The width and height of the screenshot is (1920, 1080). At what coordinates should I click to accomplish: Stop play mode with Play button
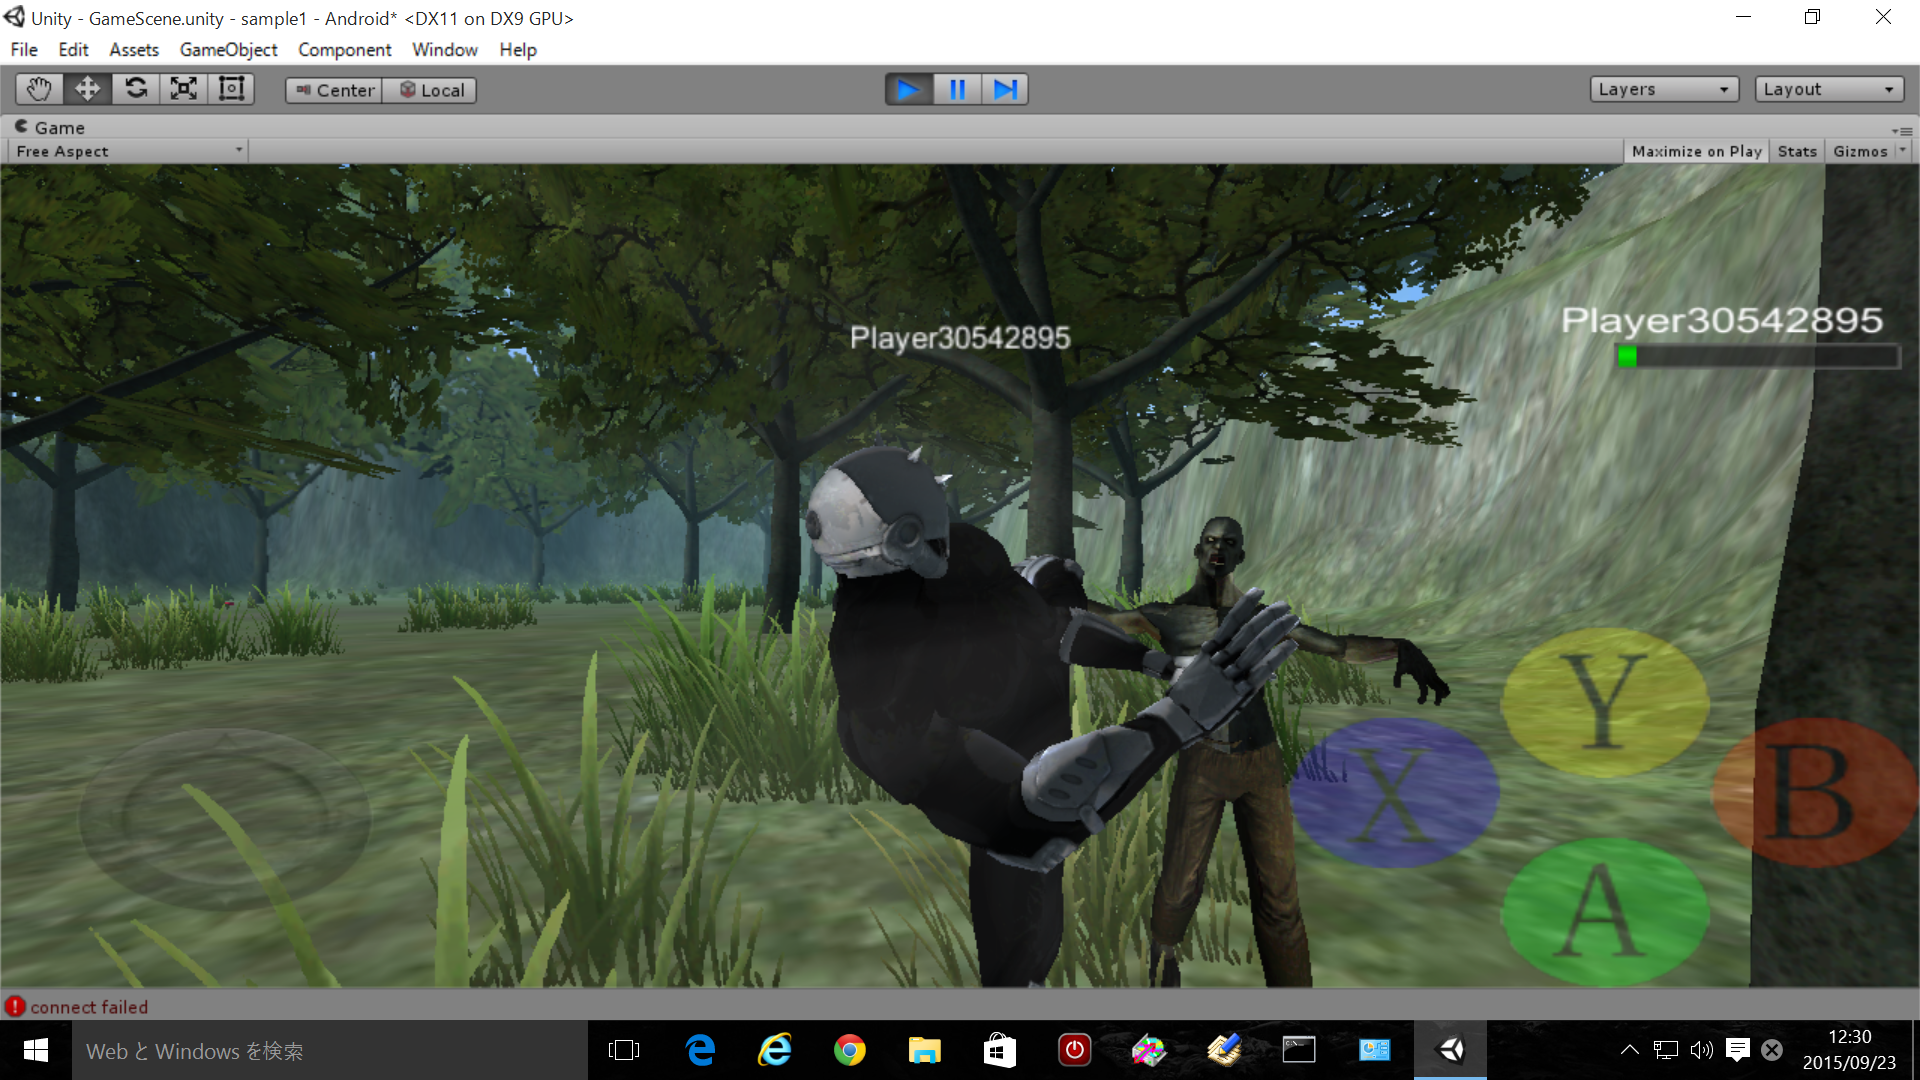(x=908, y=89)
